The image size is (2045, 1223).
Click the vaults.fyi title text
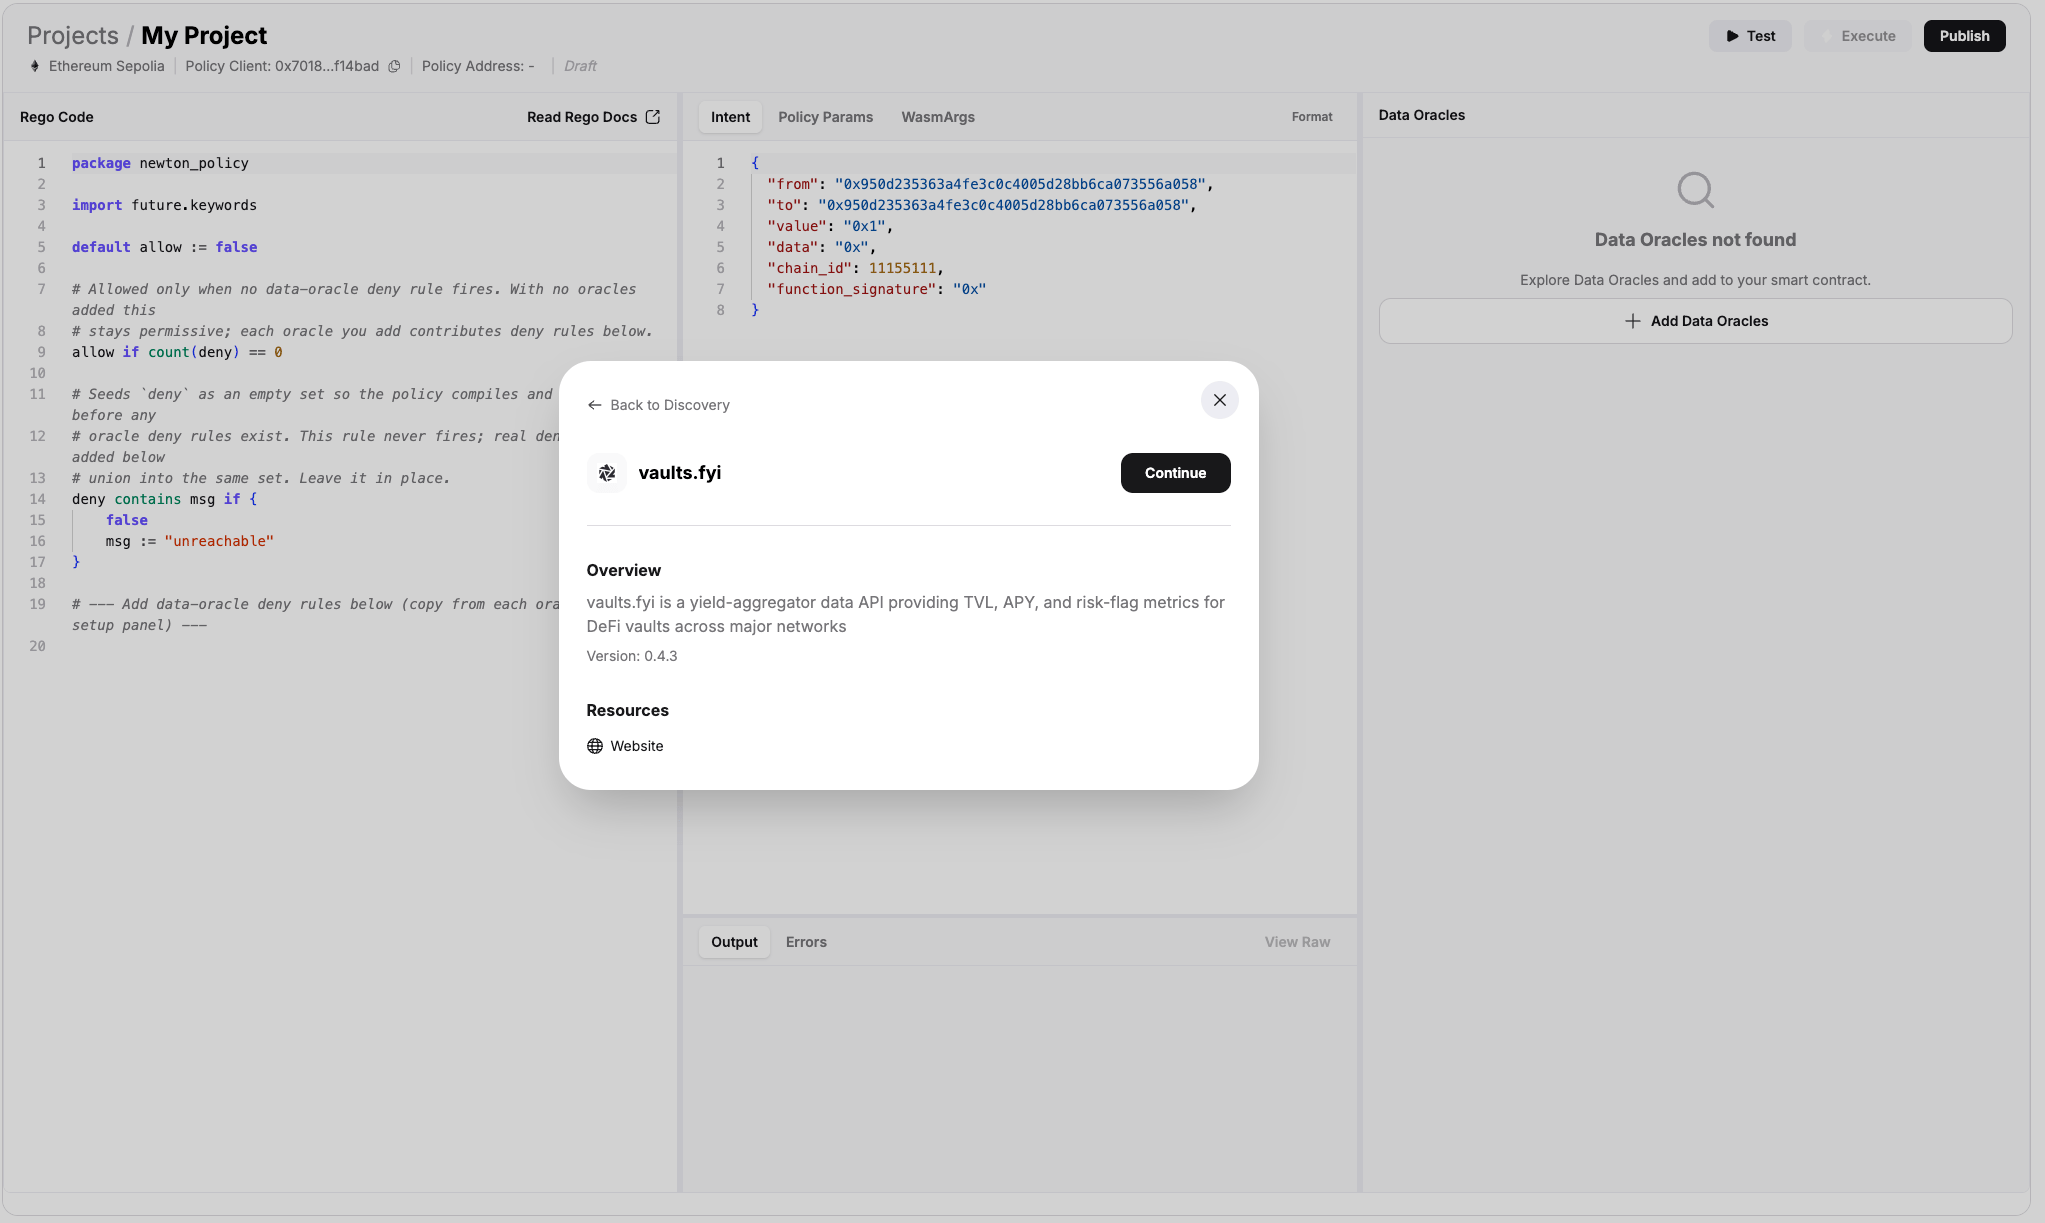[680, 473]
